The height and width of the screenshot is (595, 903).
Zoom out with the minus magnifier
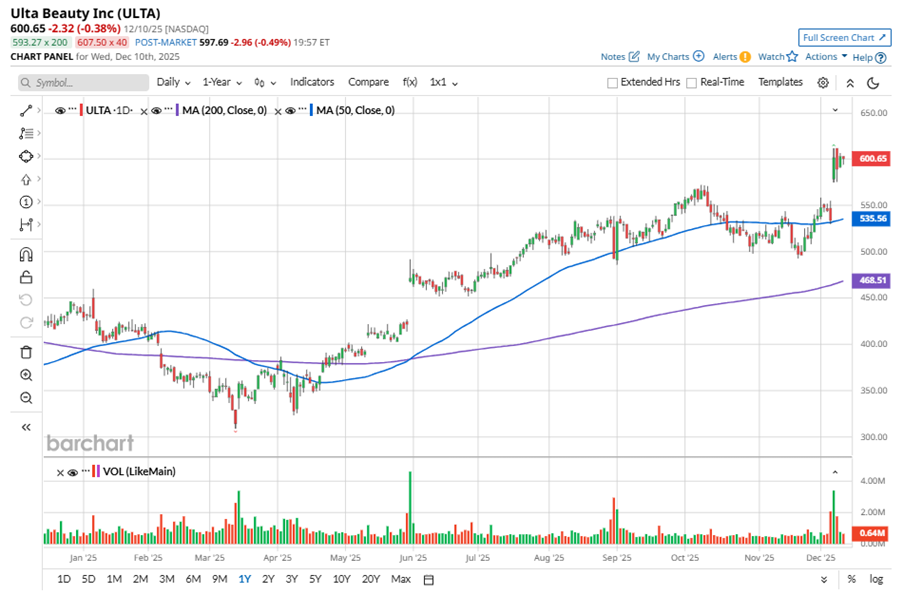tap(27, 398)
